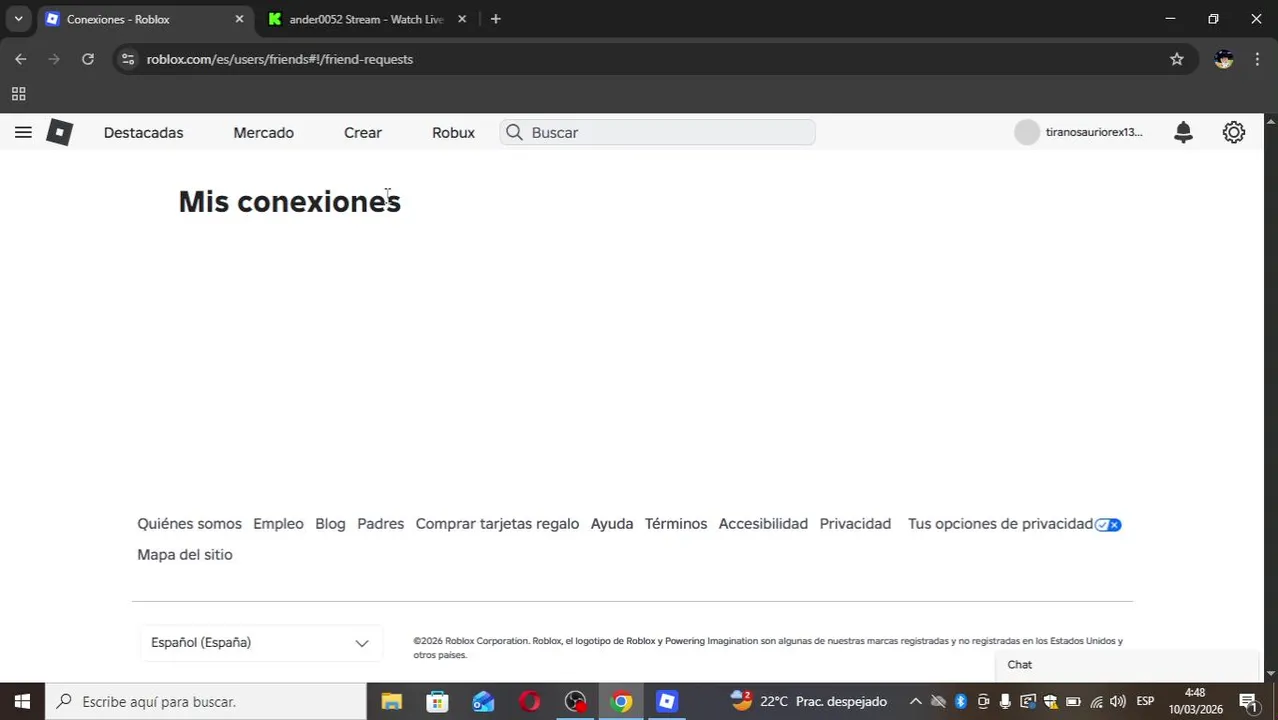Image resolution: width=1278 pixels, height=720 pixels.
Task: Open the Blog footer link
Action: coord(330,524)
